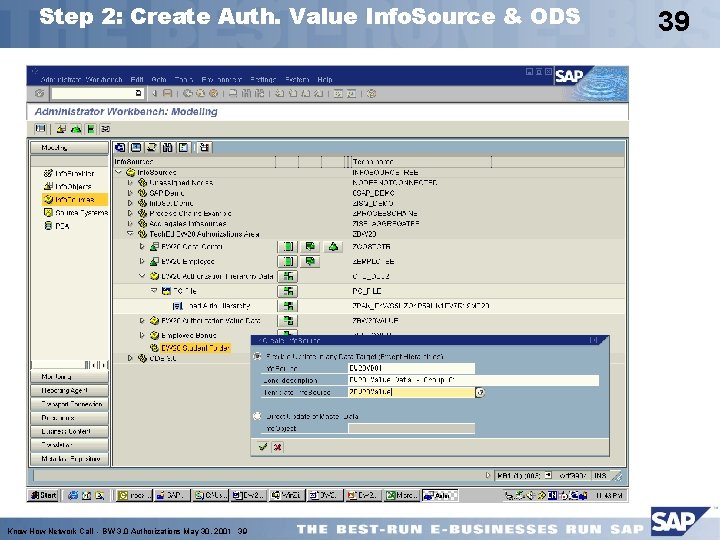Expand the status bar system info arrow
This screenshot has height=540, width=720.
[488, 475]
